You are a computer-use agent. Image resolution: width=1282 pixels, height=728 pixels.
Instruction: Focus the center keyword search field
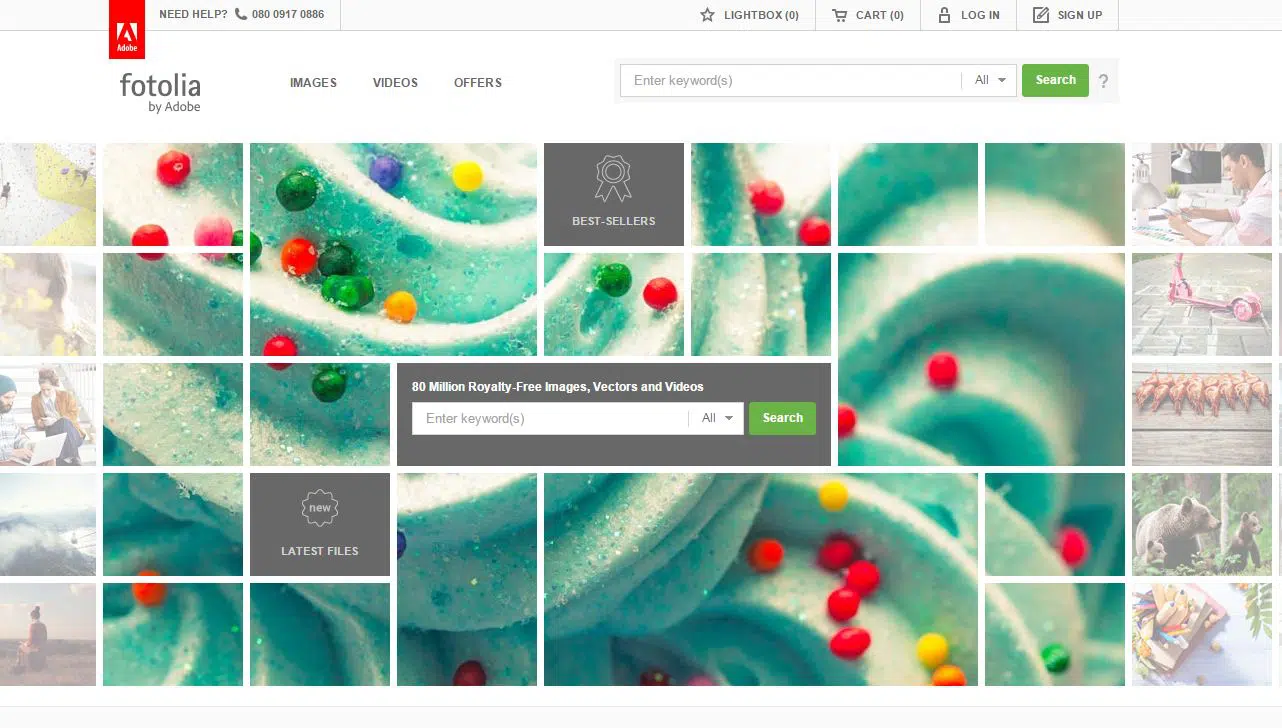550,418
